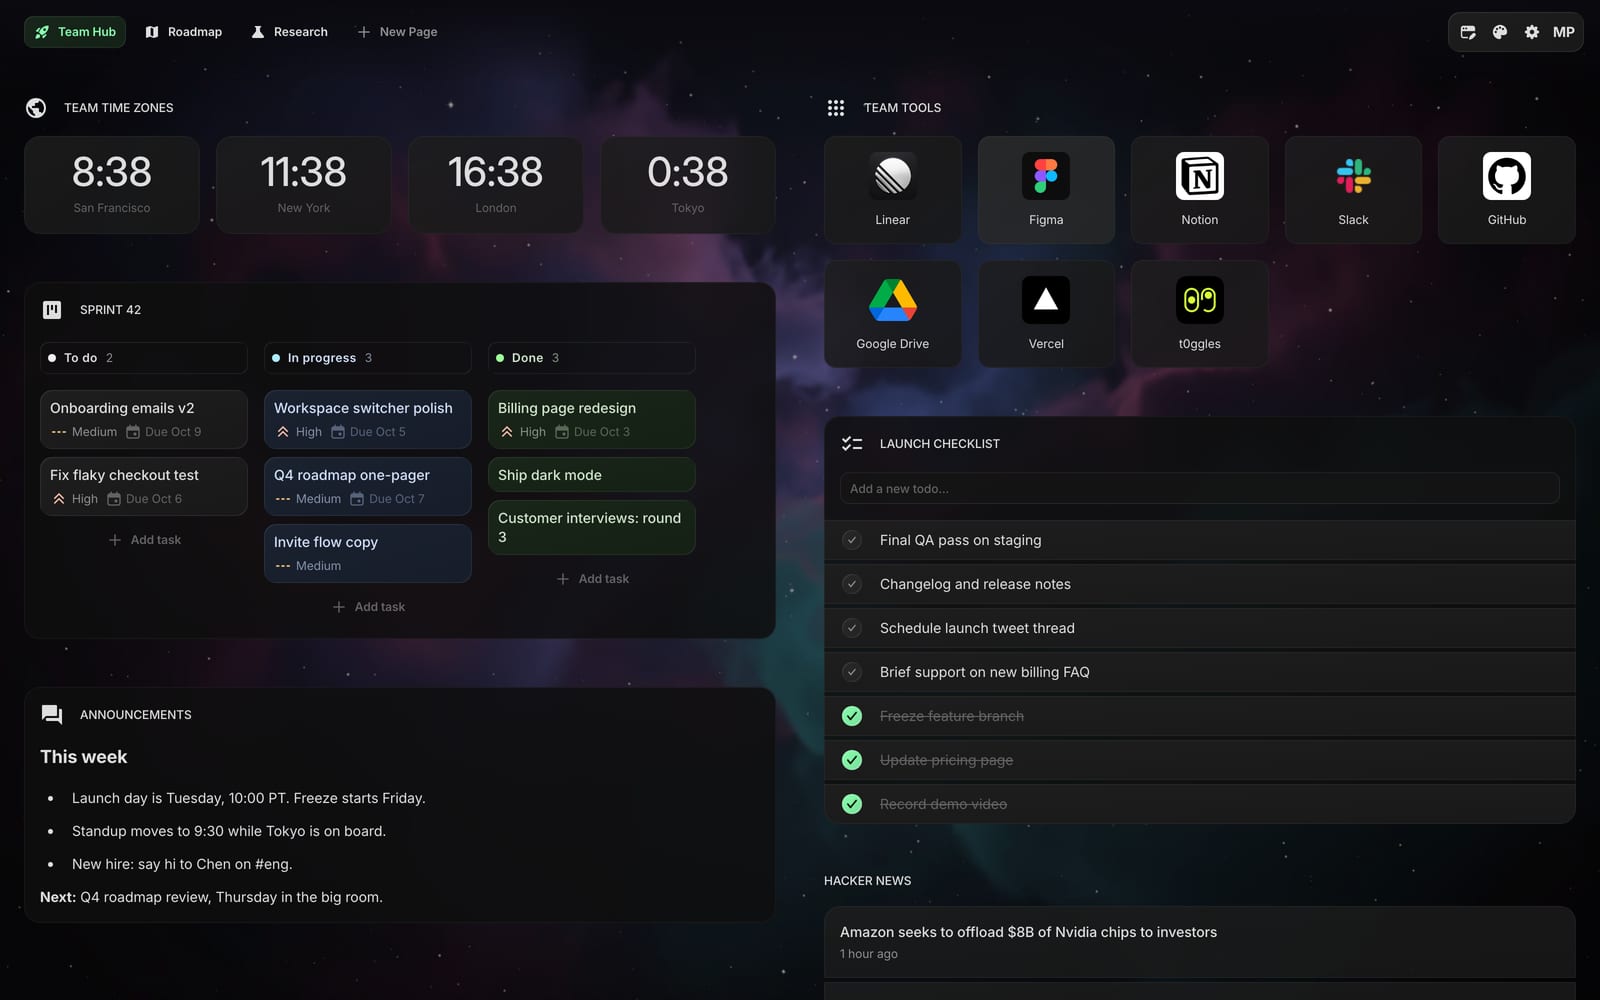1600x1000 pixels.
Task: Click the palette theme icon
Action: (1499, 32)
